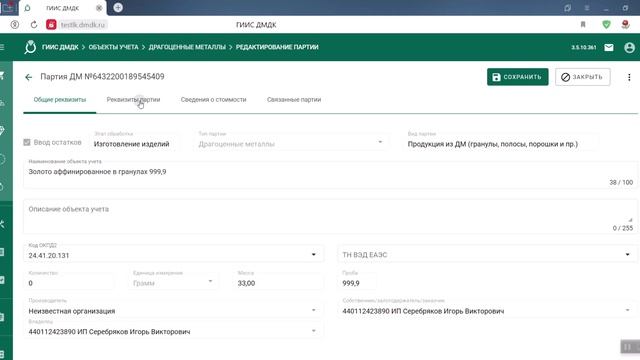Screen dimensions: 640x360
Task: Click the back arrow beside the batch title
Action: (28, 77)
